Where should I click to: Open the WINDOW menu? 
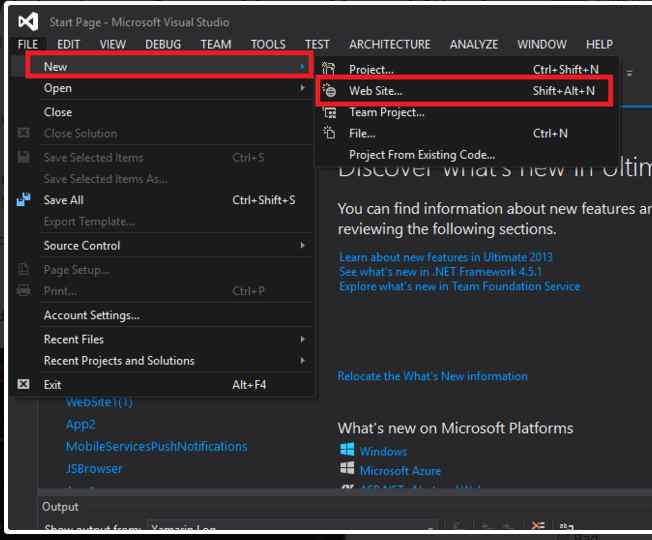point(542,44)
